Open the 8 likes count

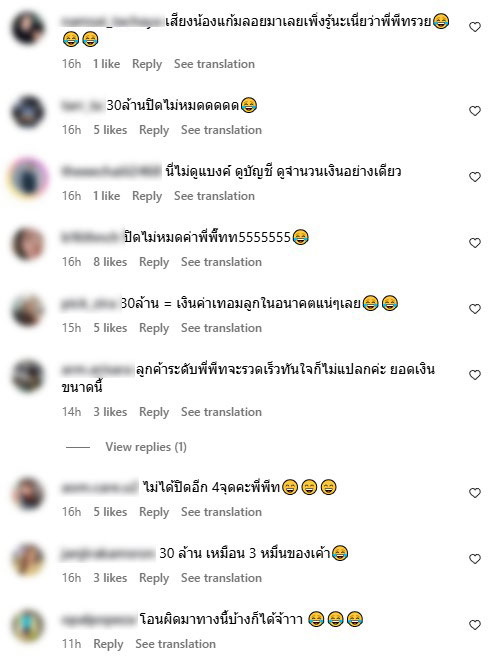click(110, 262)
